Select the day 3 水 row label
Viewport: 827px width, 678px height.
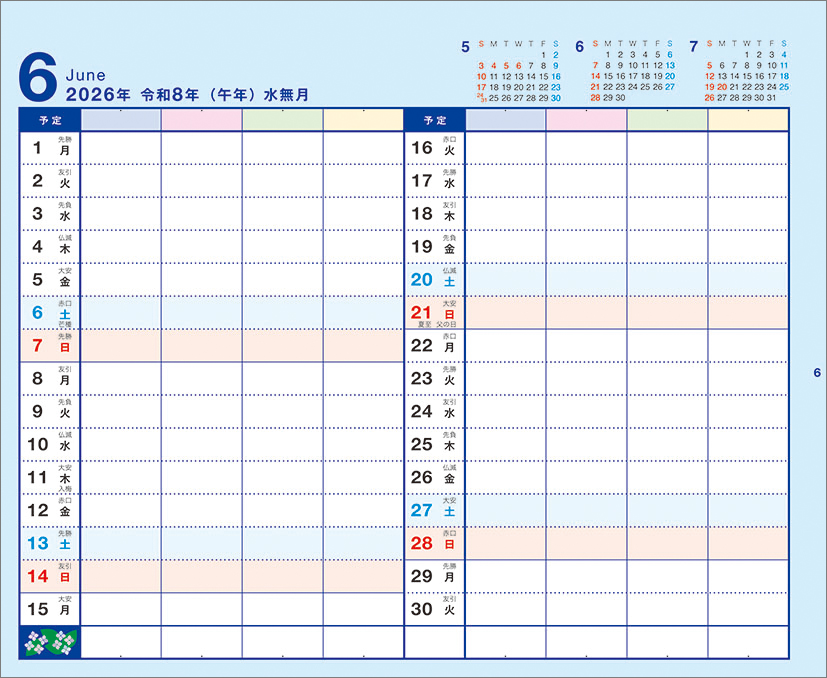click(50, 214)
